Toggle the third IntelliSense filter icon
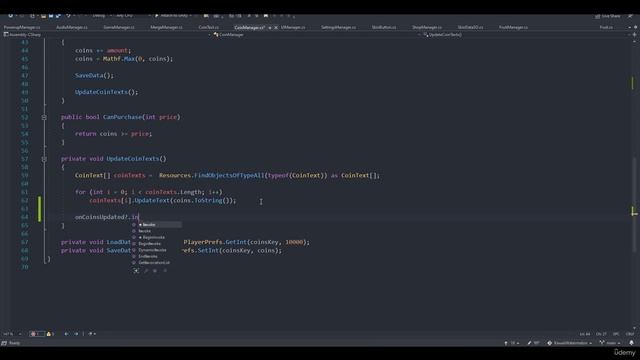Viewport: 640px width, 360px height. (x=155, y=271)
